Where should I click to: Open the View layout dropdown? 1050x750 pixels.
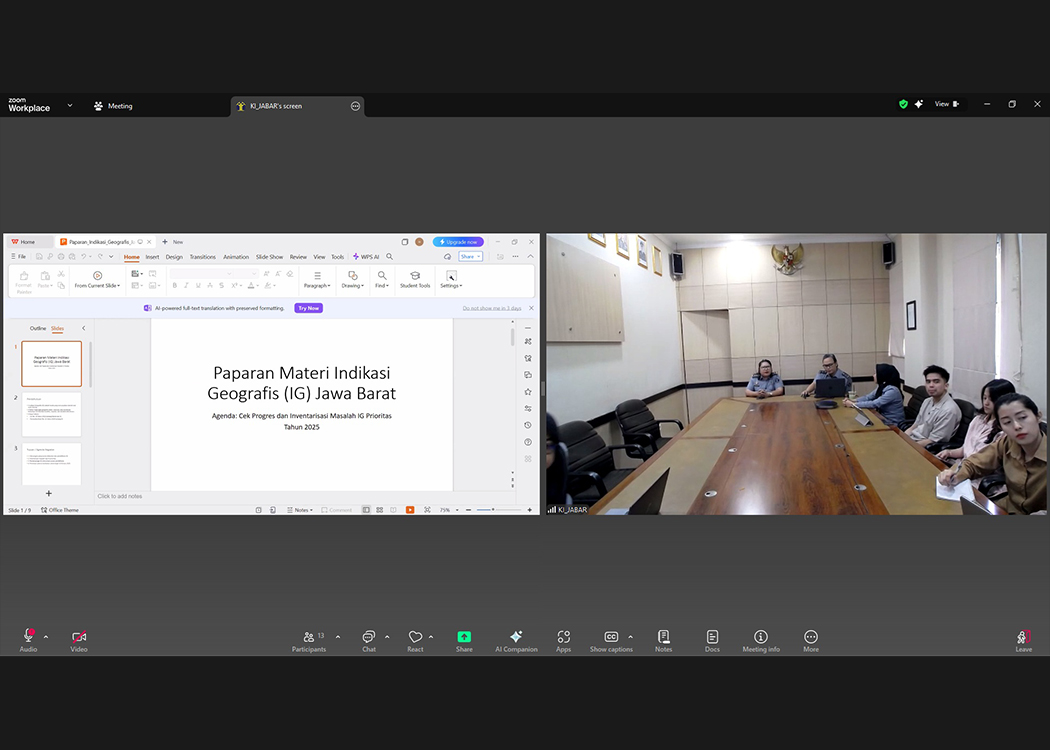946,105
